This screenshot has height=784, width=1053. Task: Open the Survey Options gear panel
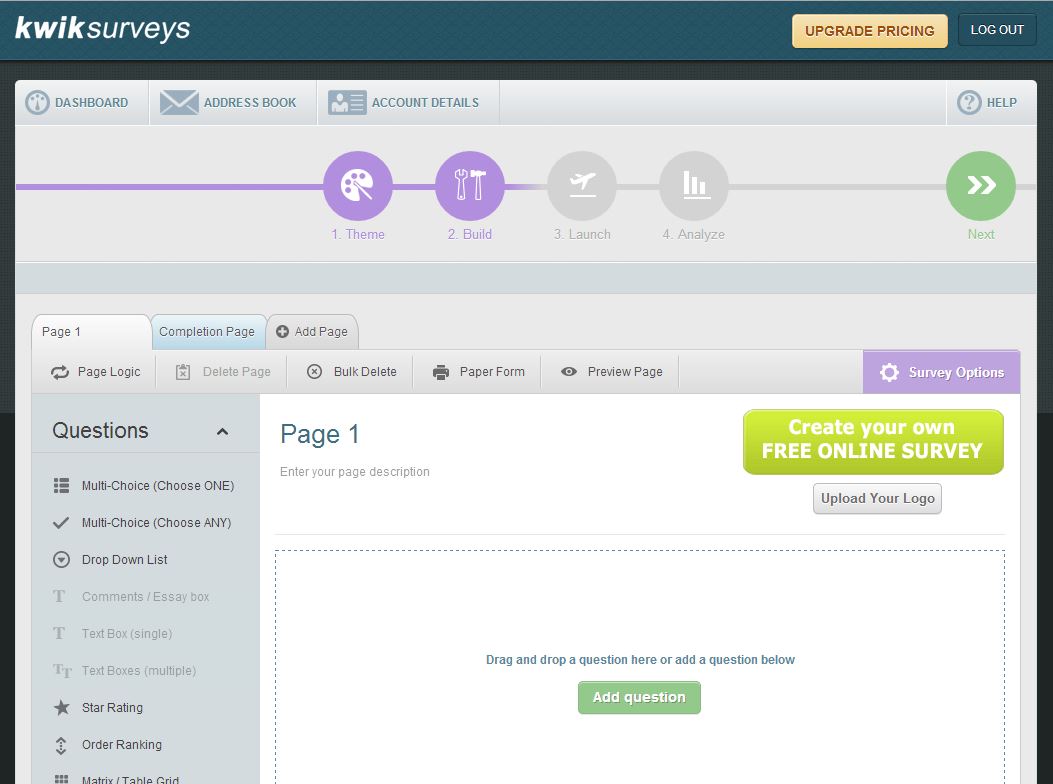[941, 372]
